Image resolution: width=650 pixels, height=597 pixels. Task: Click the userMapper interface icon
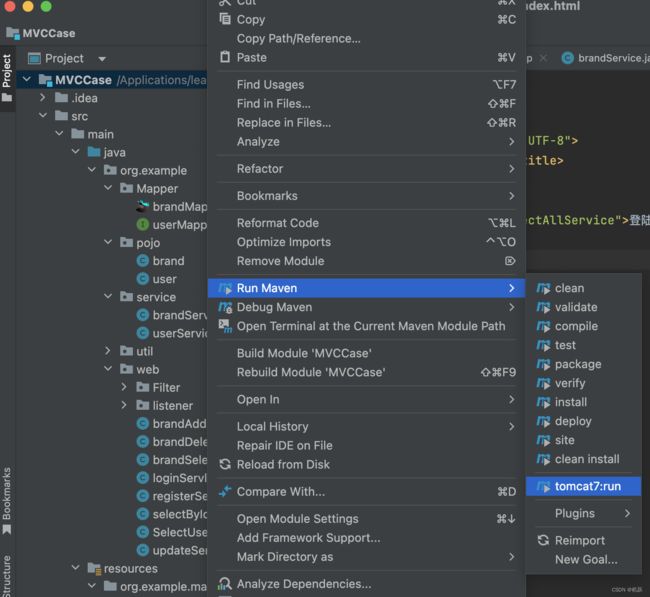[x=143, y=225]
